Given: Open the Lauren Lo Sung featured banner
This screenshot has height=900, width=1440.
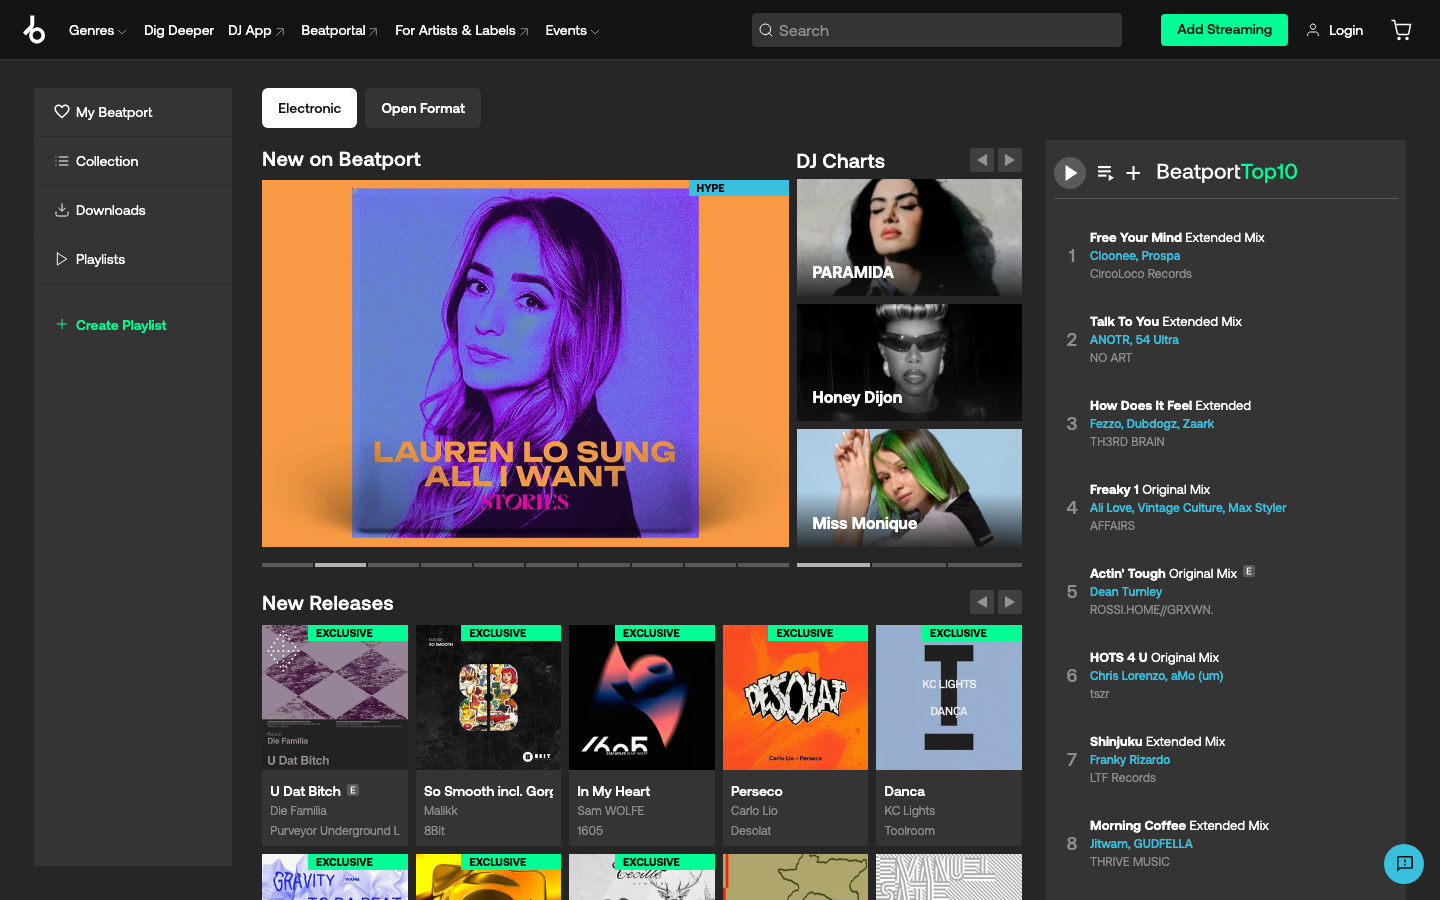Looking at the screenshot, I should [x=525, y=363].
